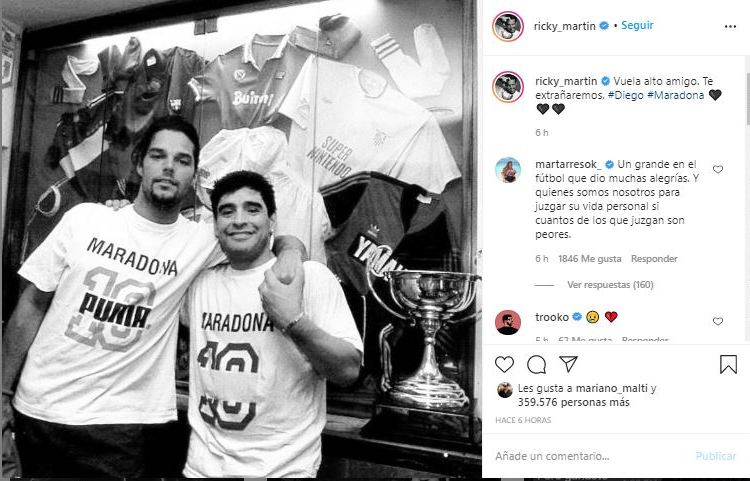Open the #Diego hashtag

pos(626,95)
